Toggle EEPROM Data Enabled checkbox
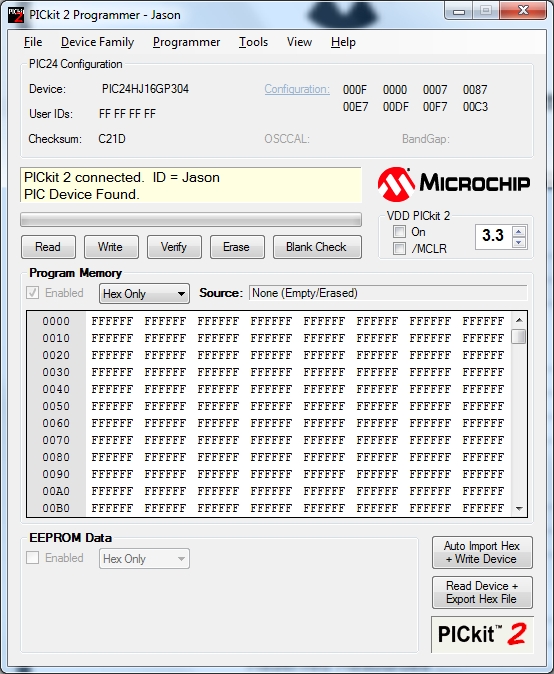Image resolution: width=554 pixels, height=674 pixels. pos(33,558)
